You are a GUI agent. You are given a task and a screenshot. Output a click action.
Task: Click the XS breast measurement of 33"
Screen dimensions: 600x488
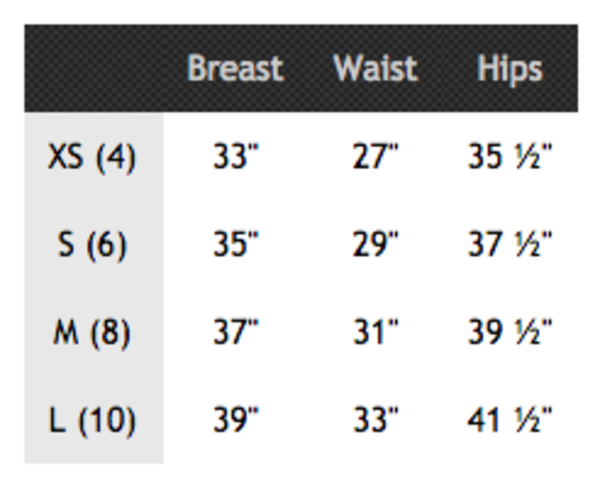(236, 157)
